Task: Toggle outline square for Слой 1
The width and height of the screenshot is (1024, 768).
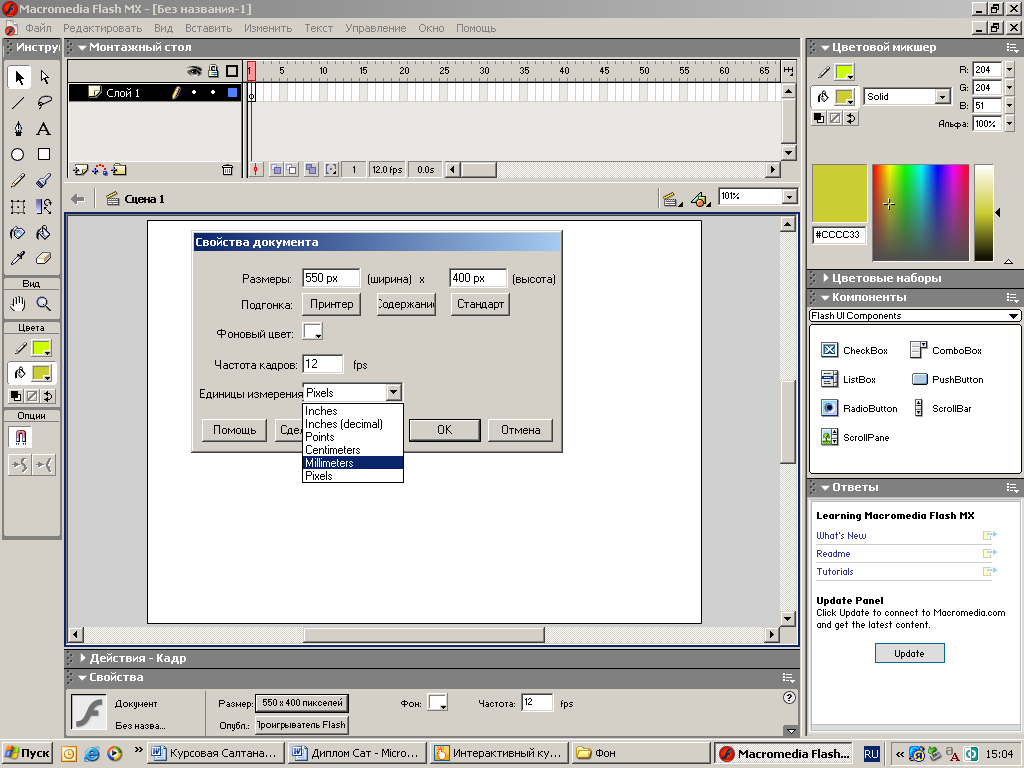Action: [232, 93]
